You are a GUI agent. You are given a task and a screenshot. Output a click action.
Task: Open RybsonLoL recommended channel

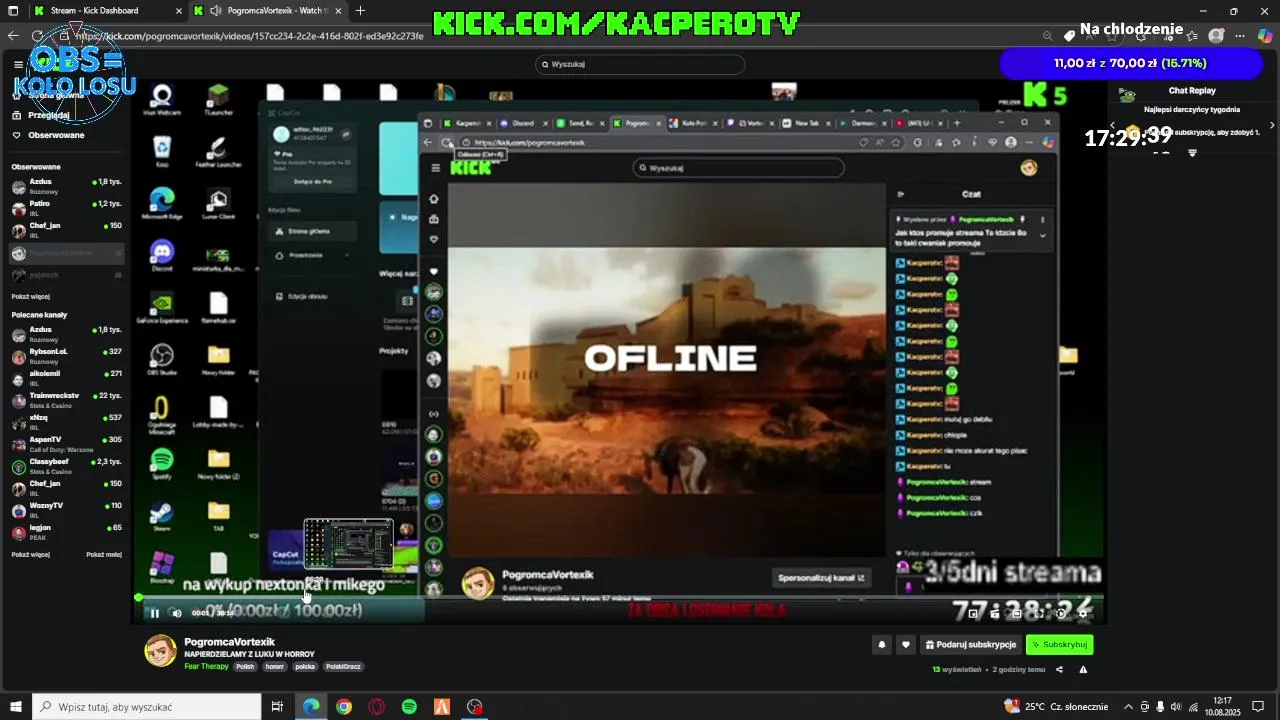(x=66, y=356)
